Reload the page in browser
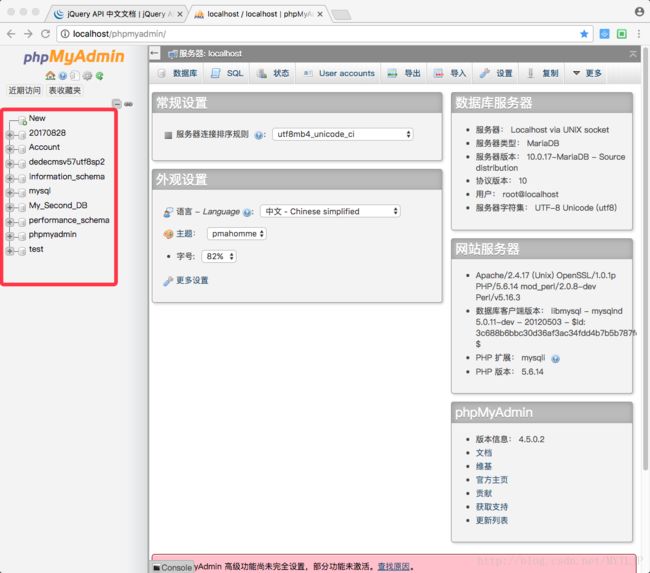 click(45, 34)
